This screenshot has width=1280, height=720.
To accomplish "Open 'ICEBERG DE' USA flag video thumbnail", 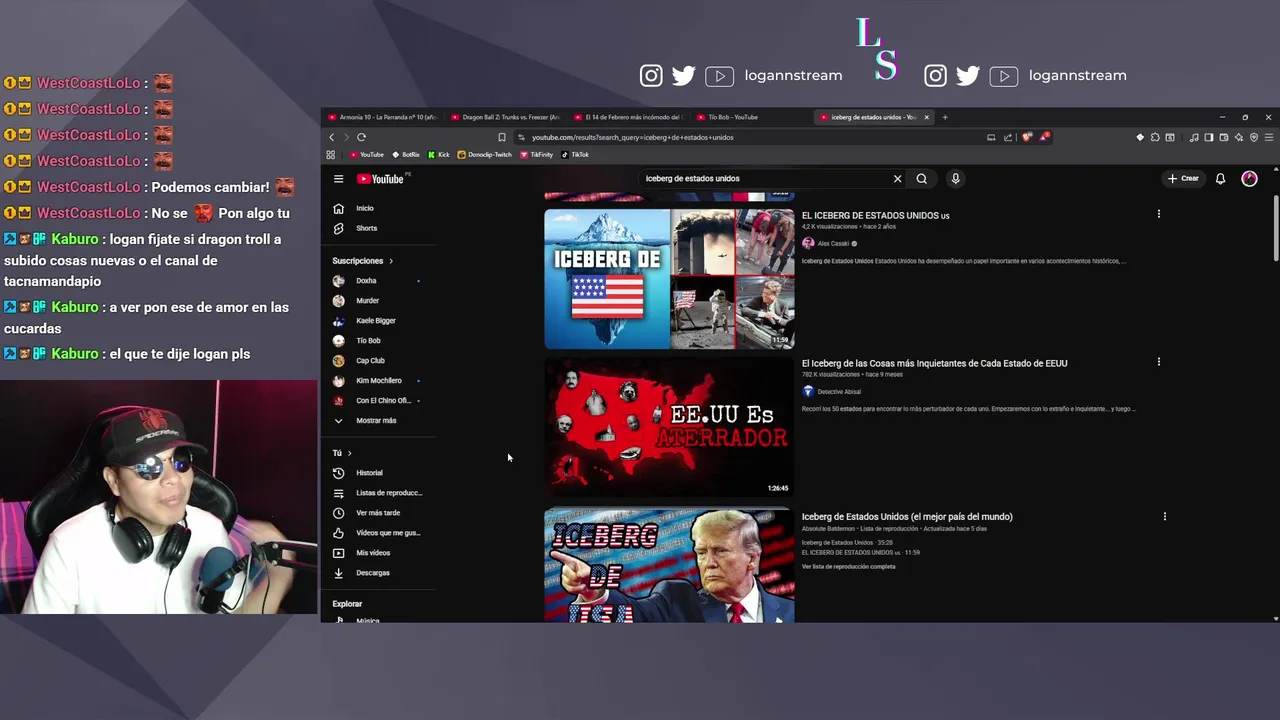I will 669,279.
